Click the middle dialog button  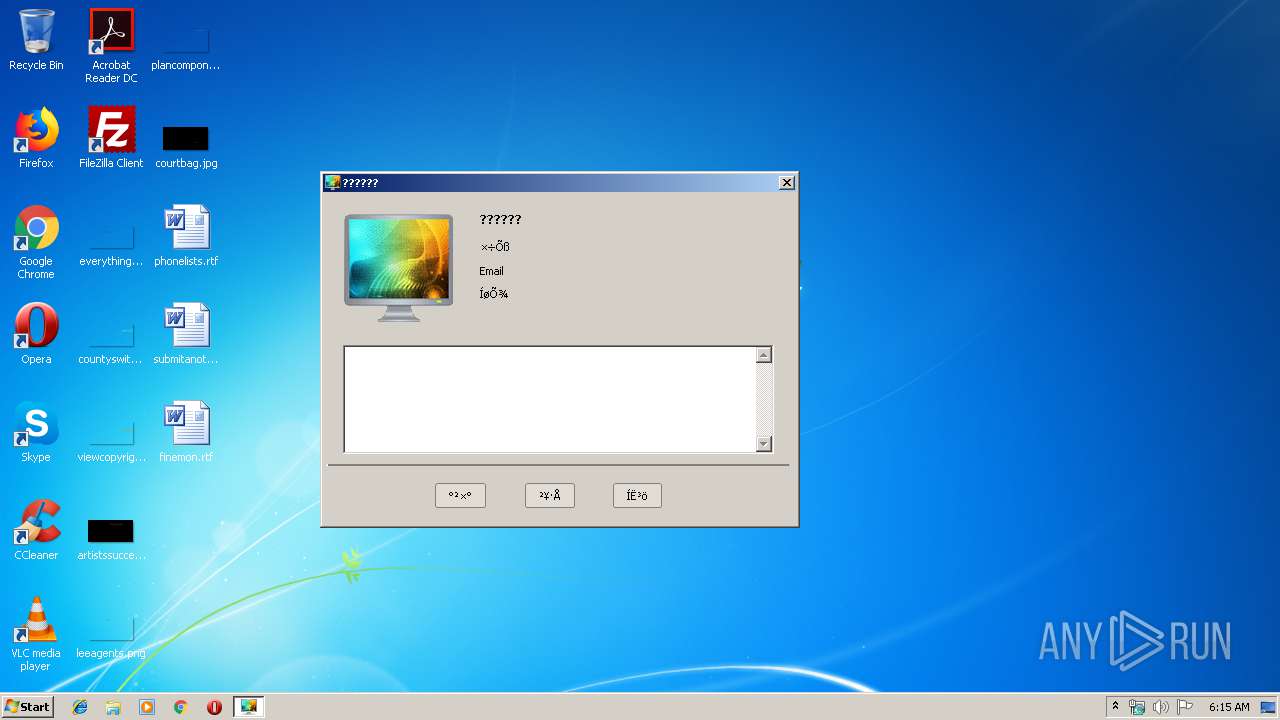(x=550, y=495)
